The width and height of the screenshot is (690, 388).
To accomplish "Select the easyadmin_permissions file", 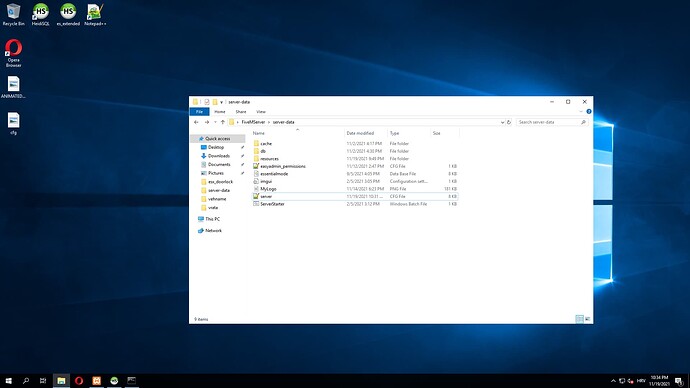I will coord(355,166).
